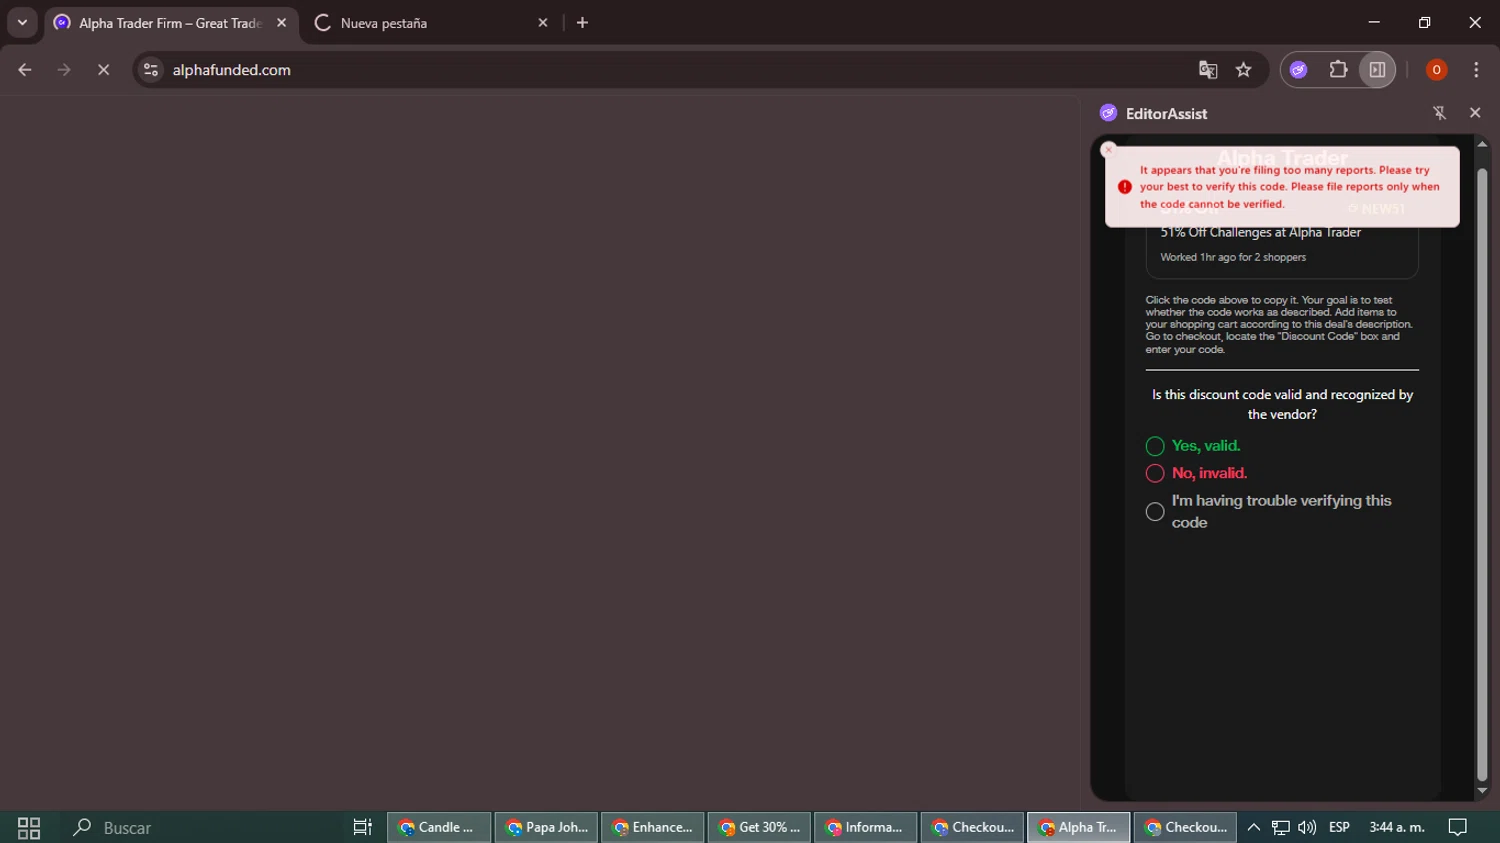
Task: Go back to the previous page
Action: [x=25, y=70]
